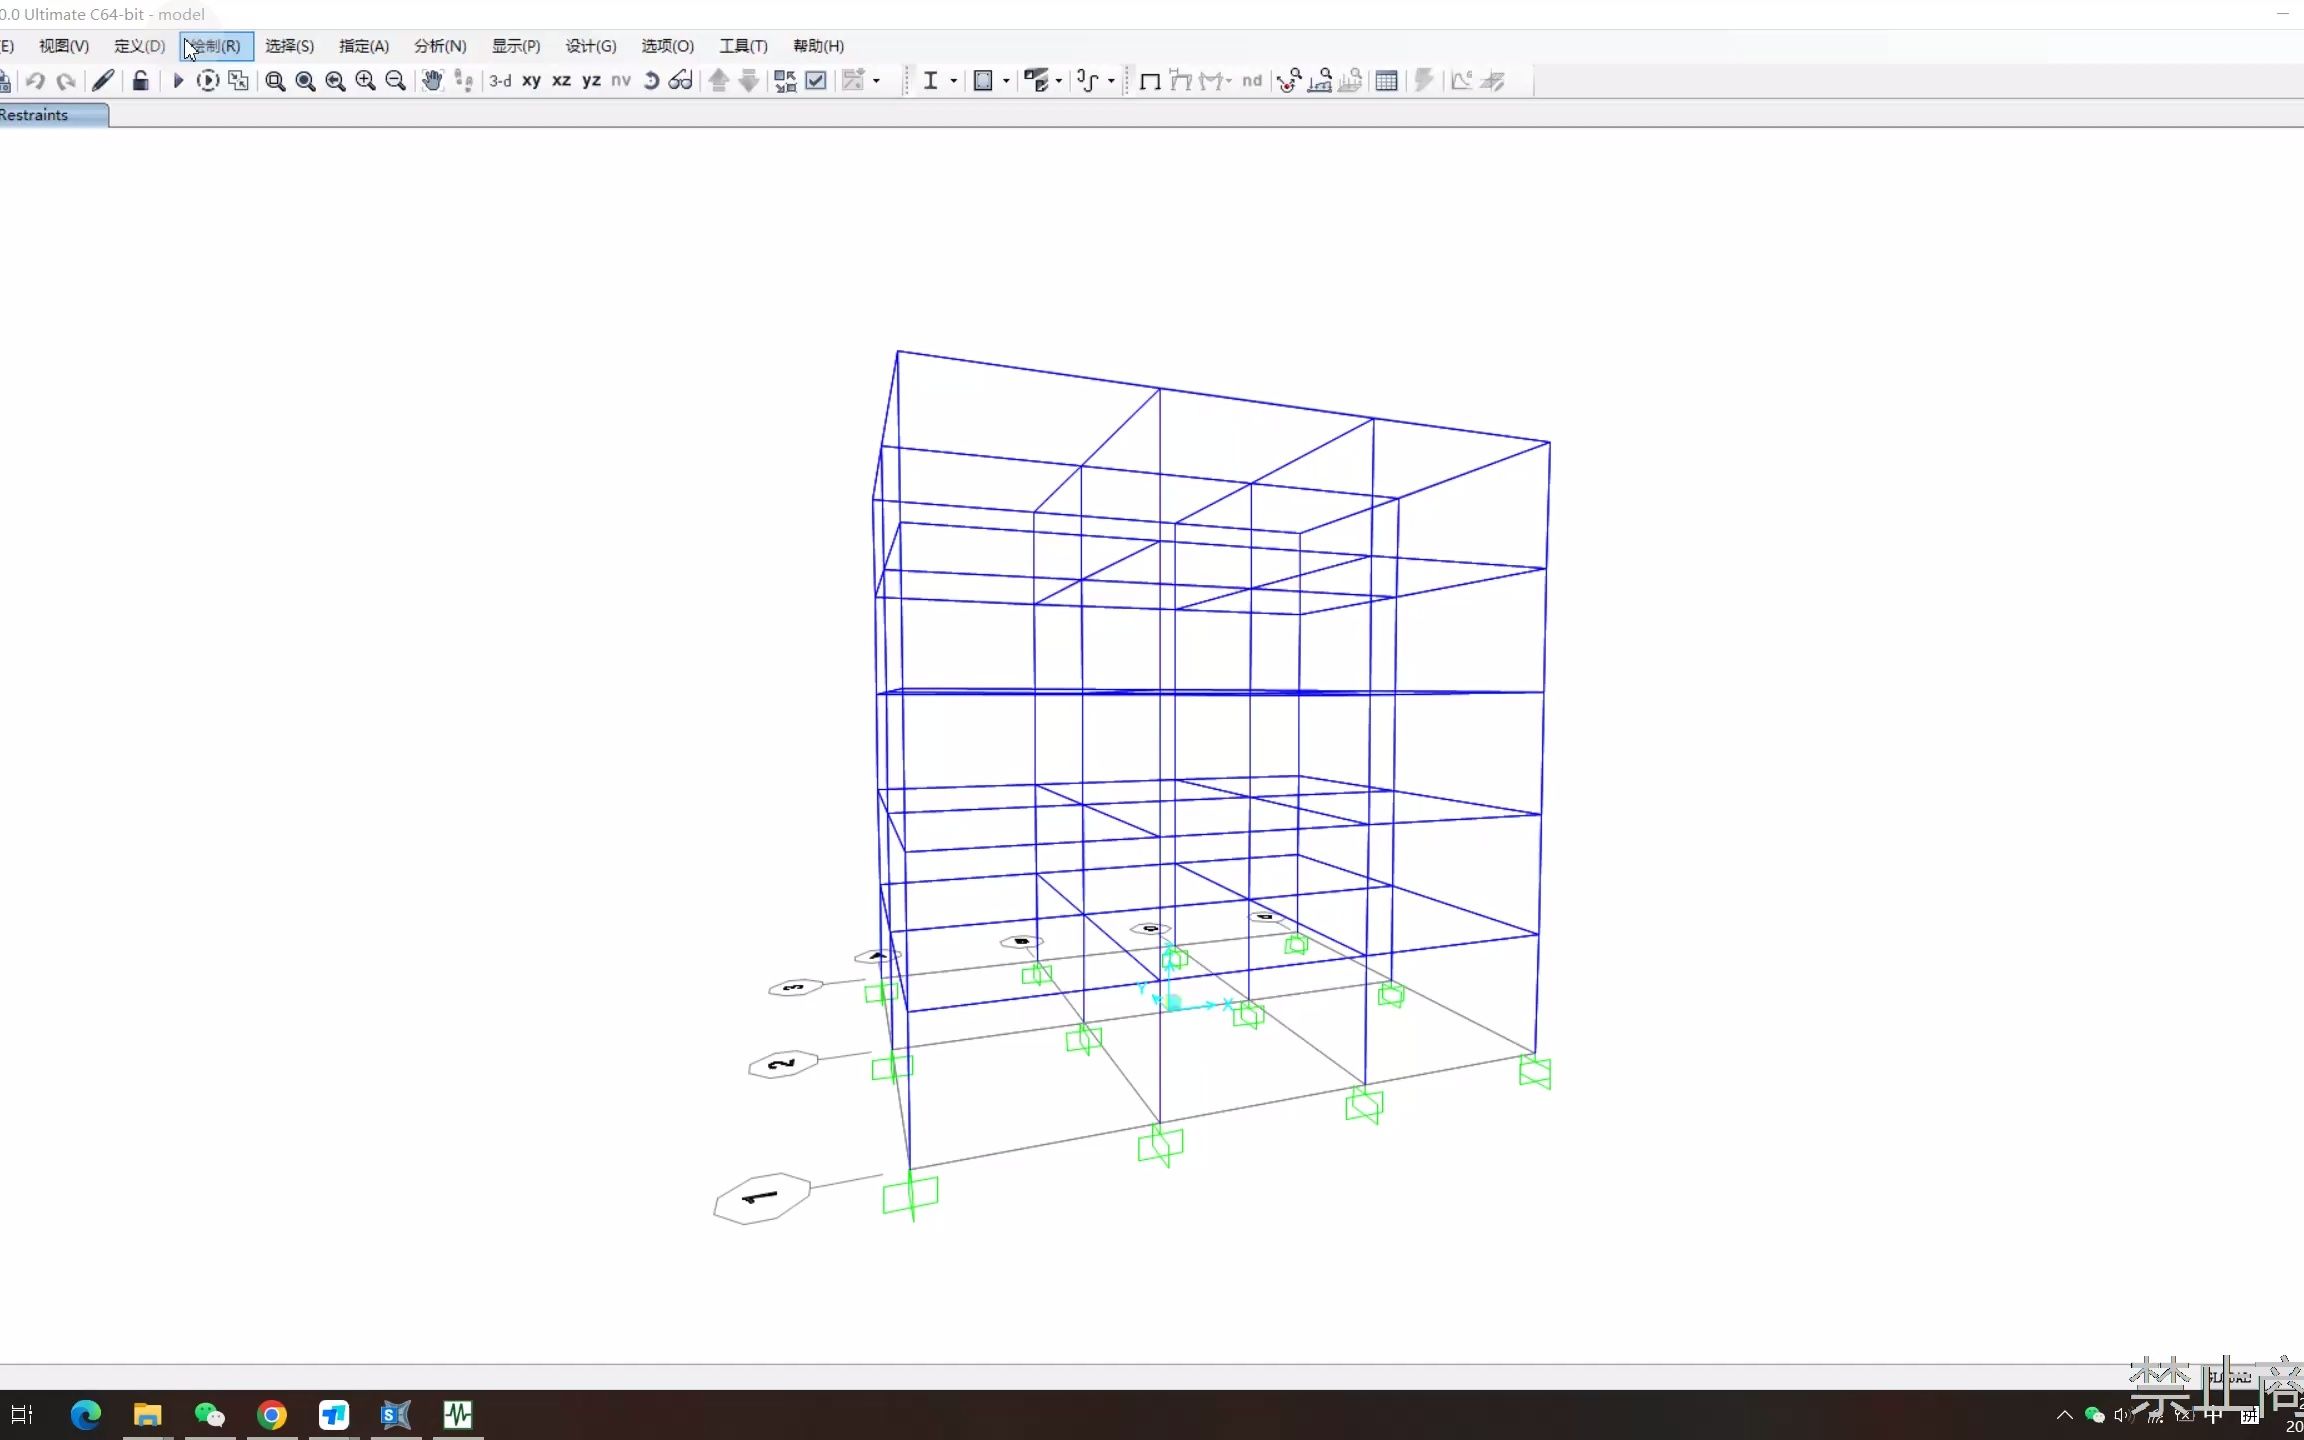Screen dimensions: 2304x1440
Task: Toggle the Set Display Options checkmark icon
Action: pyautogui.click(x=816, y=81)
